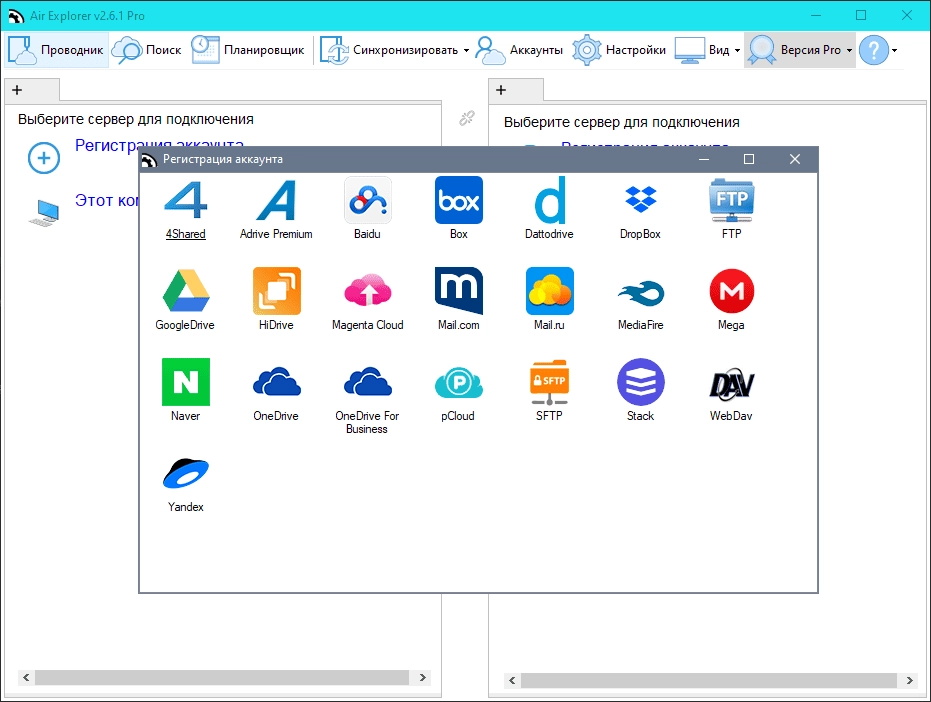Viewport: 931px width, 702px height.
Task: Open the Планировщик scheduler
Action: pos(248,50)
